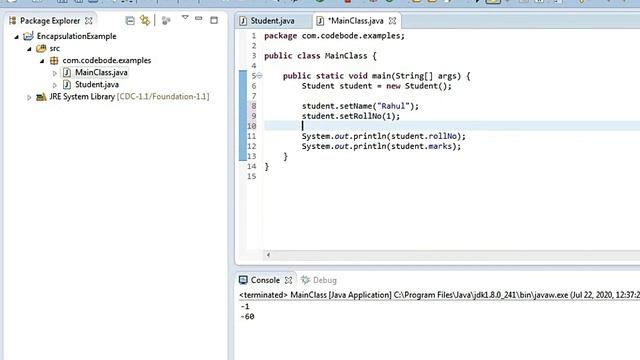The height and width of the screenshot is (360, 640).
Task: Select EncapsulationExample in Package Explorer
Action: (76, 36)
